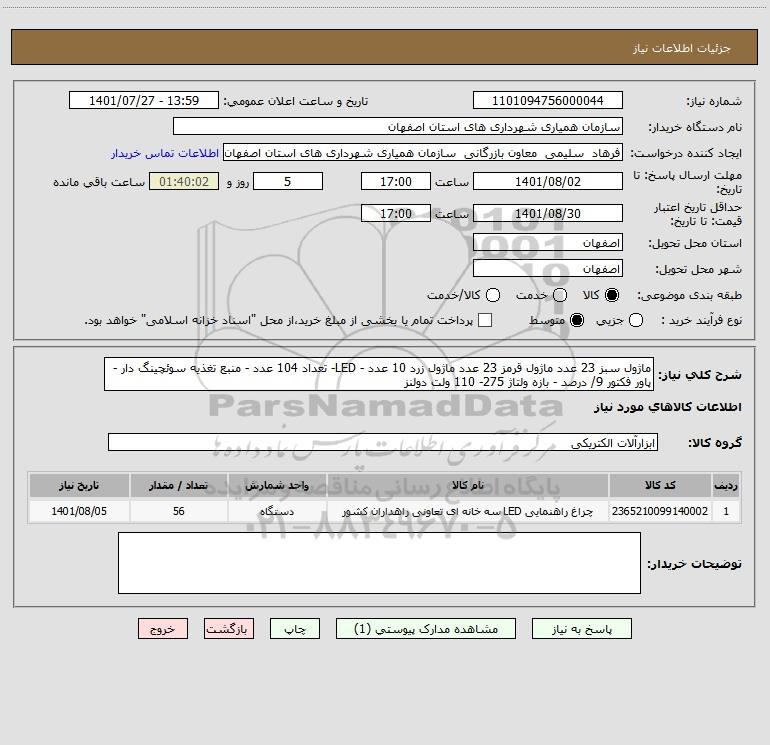
Task: Click the remaining time counter 01:40:02
Action: (x=184, y=181)
